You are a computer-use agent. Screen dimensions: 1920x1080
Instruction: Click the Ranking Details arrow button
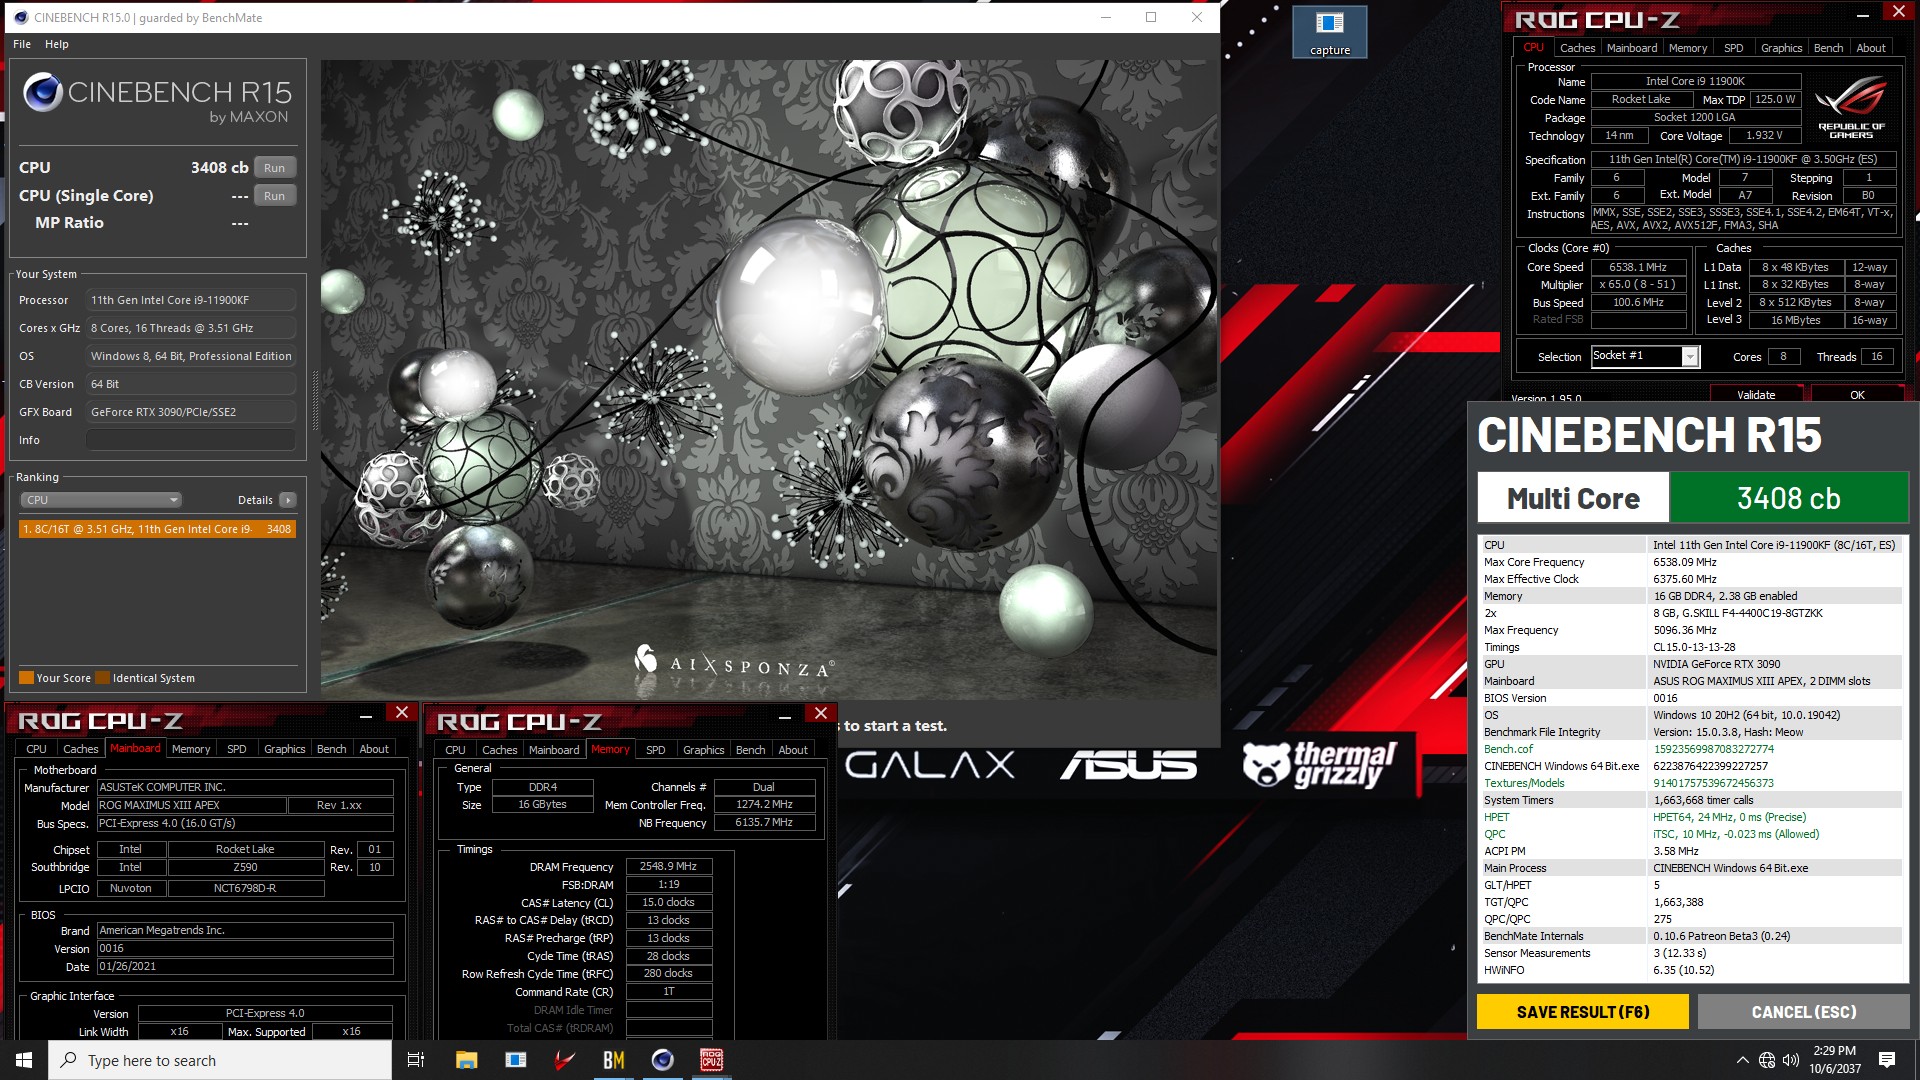click(288, 500)
